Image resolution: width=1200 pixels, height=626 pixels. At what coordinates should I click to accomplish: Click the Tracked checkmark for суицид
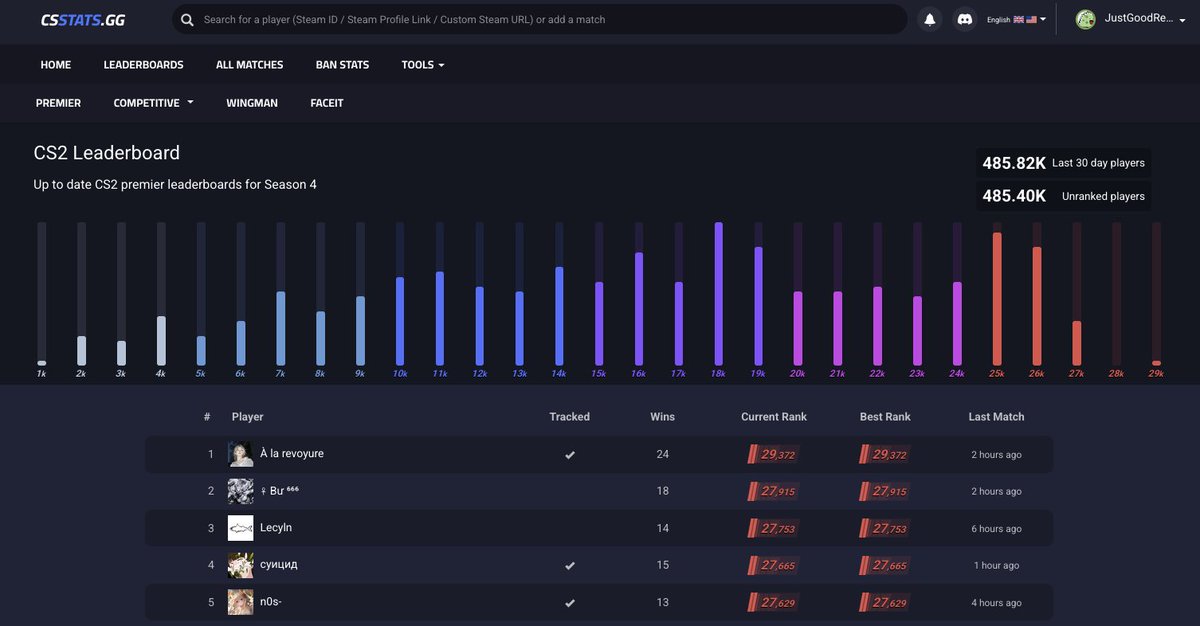tap(570, 565)
